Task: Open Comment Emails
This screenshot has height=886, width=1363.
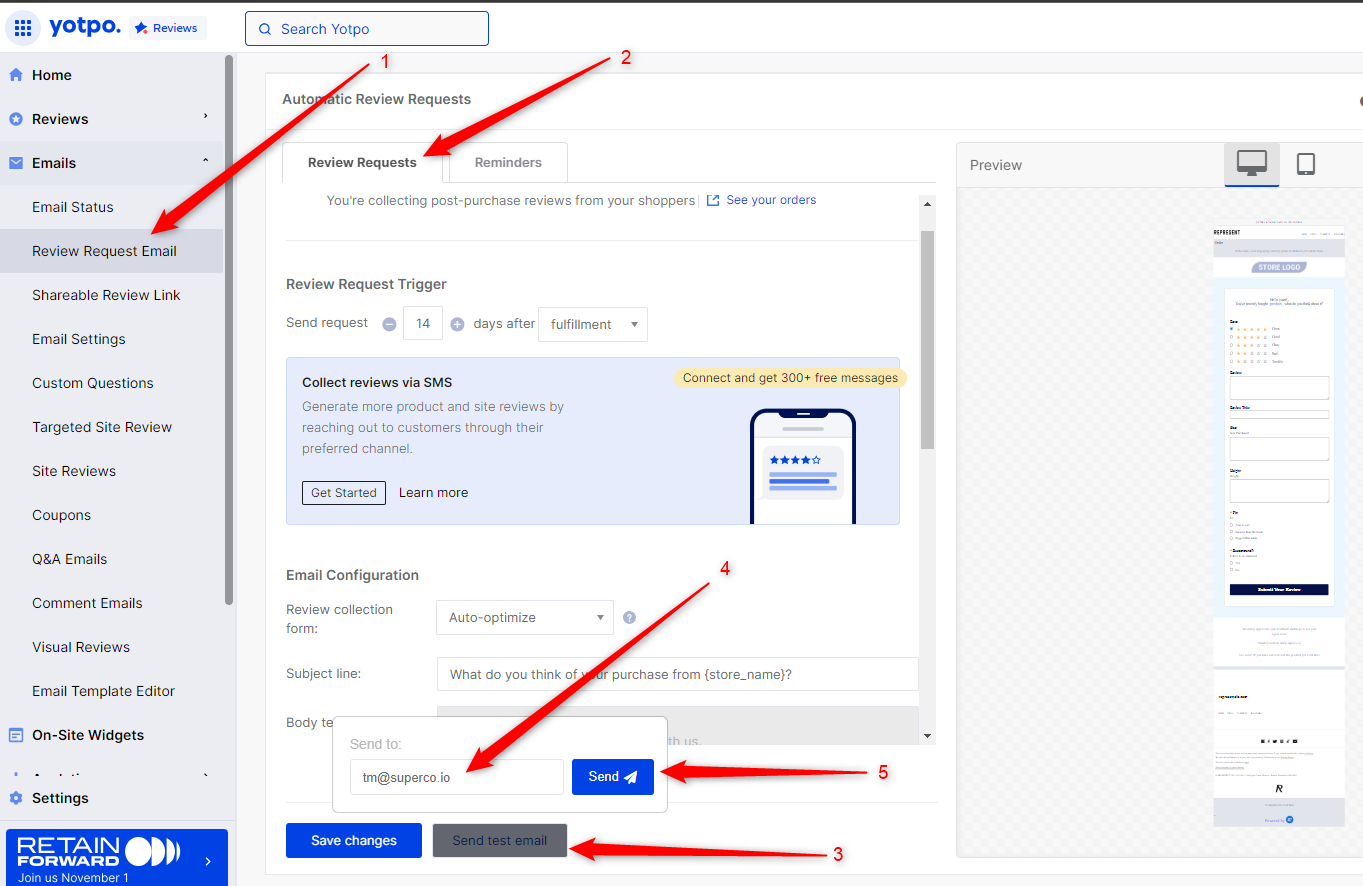Action: (x=87, y=603)
